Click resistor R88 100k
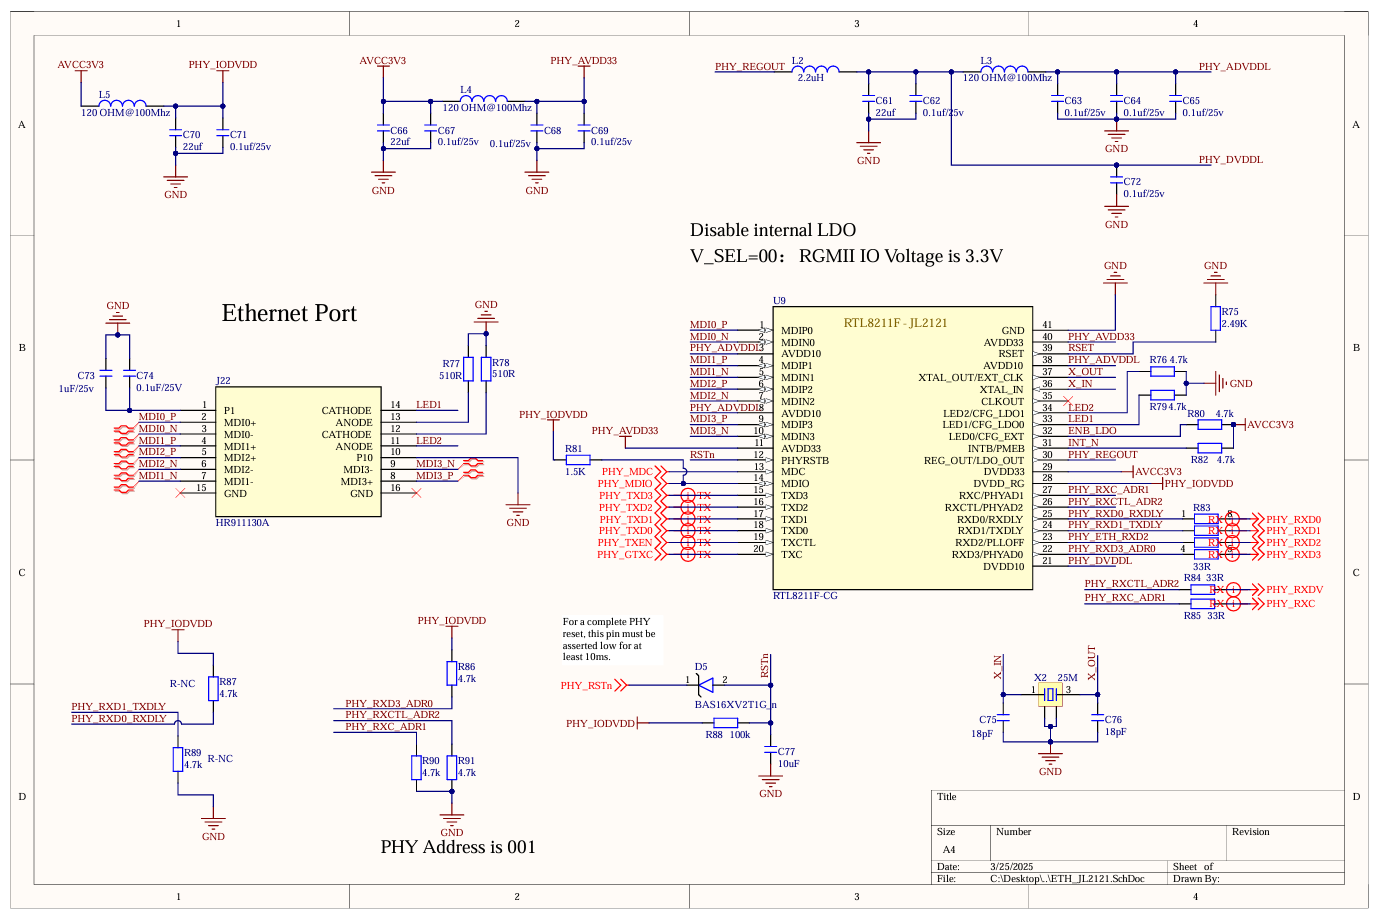This screenshot has width=1375, height=916. pos(725,722)
